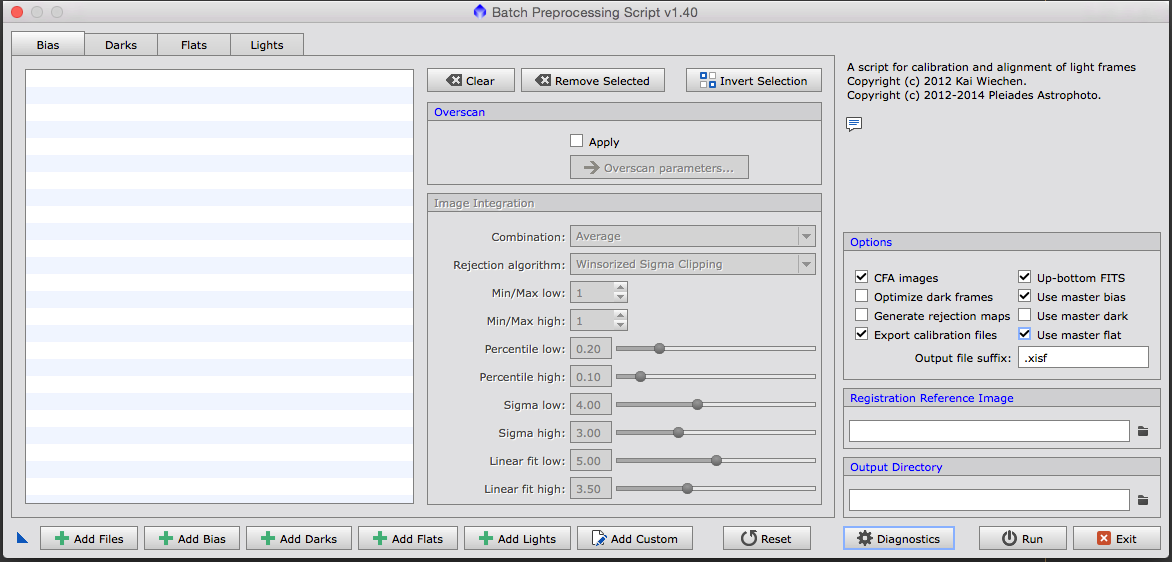Viewport: 1172px width, 562px height.
Task: Click Output Directory text field
Action: pos(989,500)
